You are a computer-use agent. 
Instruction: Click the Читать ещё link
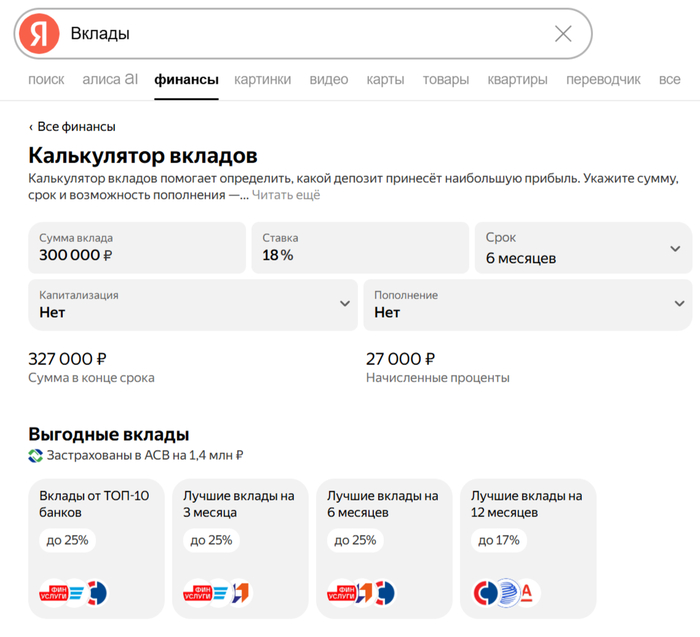(x=286, y=195)
